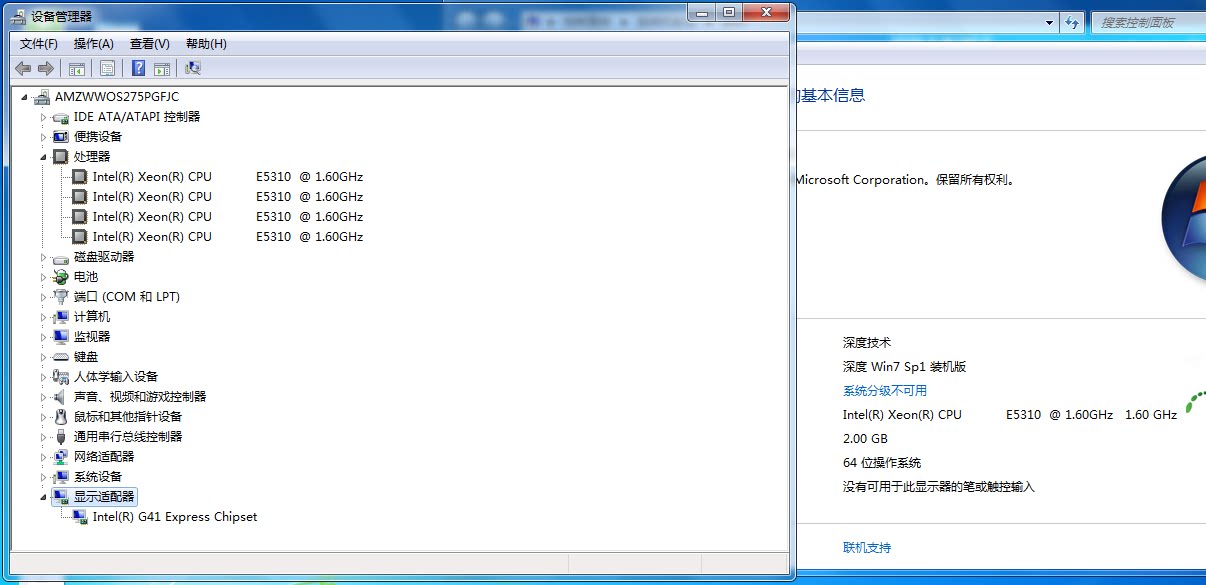Click the 深度技术 manufacturer text
The width and height of the screenshot is (1206, 585).
pos(867,343)
